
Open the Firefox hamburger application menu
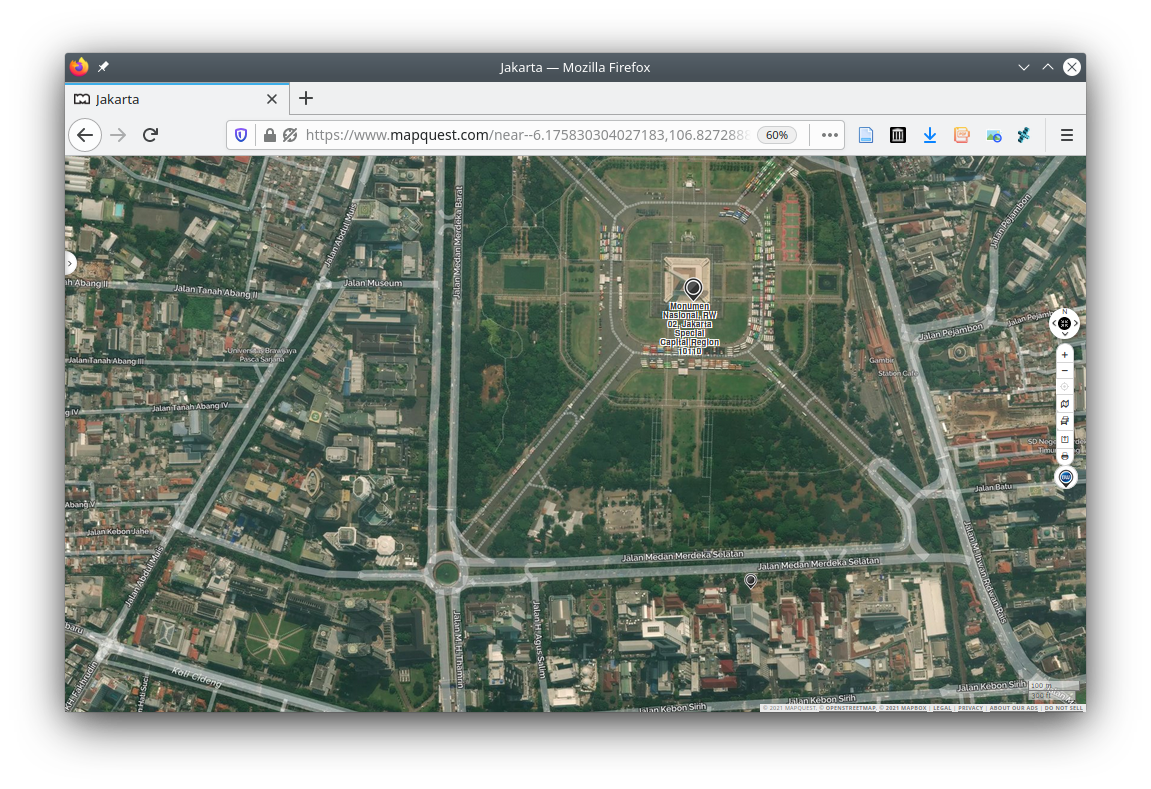pos(1066,135)
